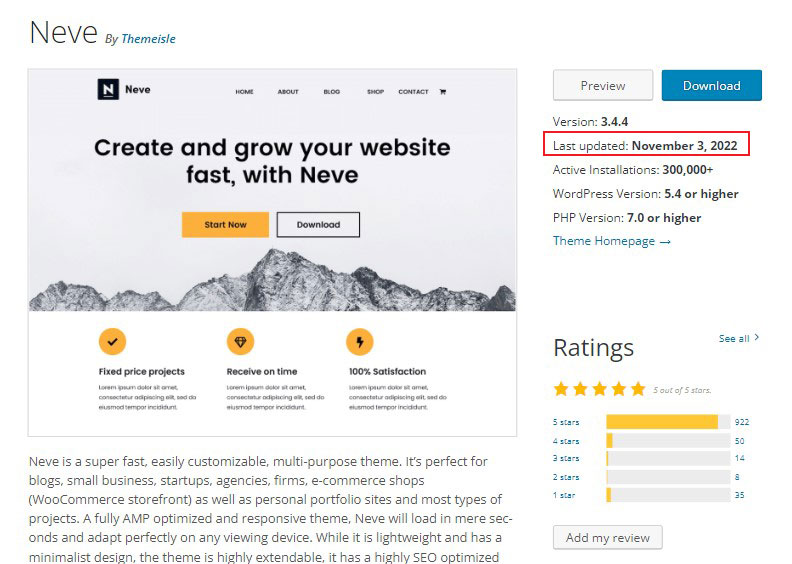The image size is (792, 564).
Task: Open the 1 star reviews link
Action: [564, 495]
